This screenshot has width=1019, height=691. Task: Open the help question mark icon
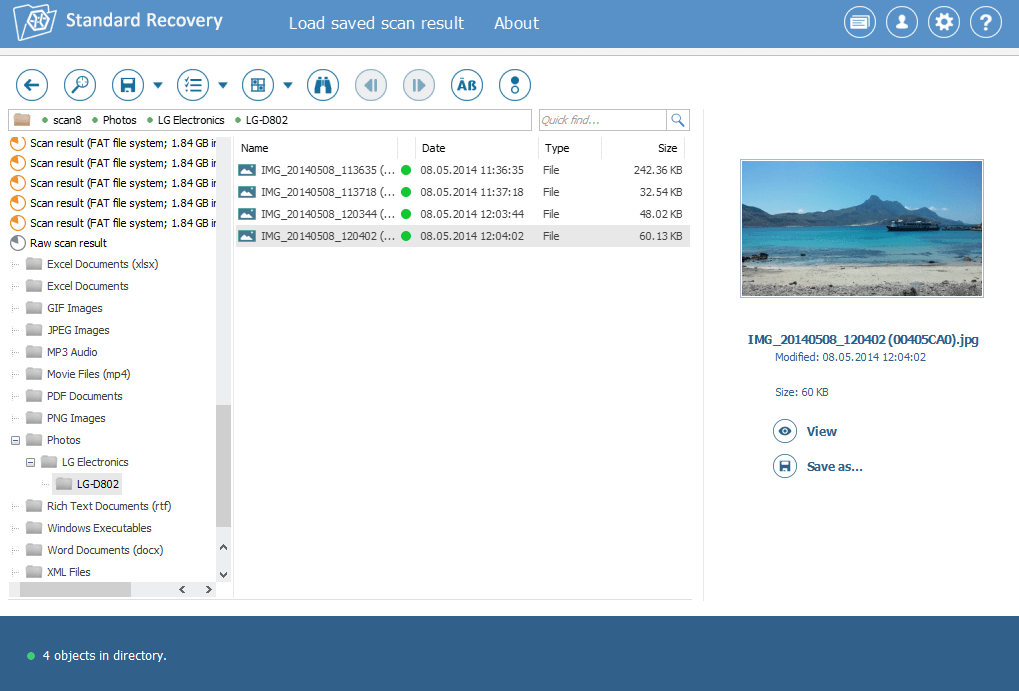click(986, 23)
